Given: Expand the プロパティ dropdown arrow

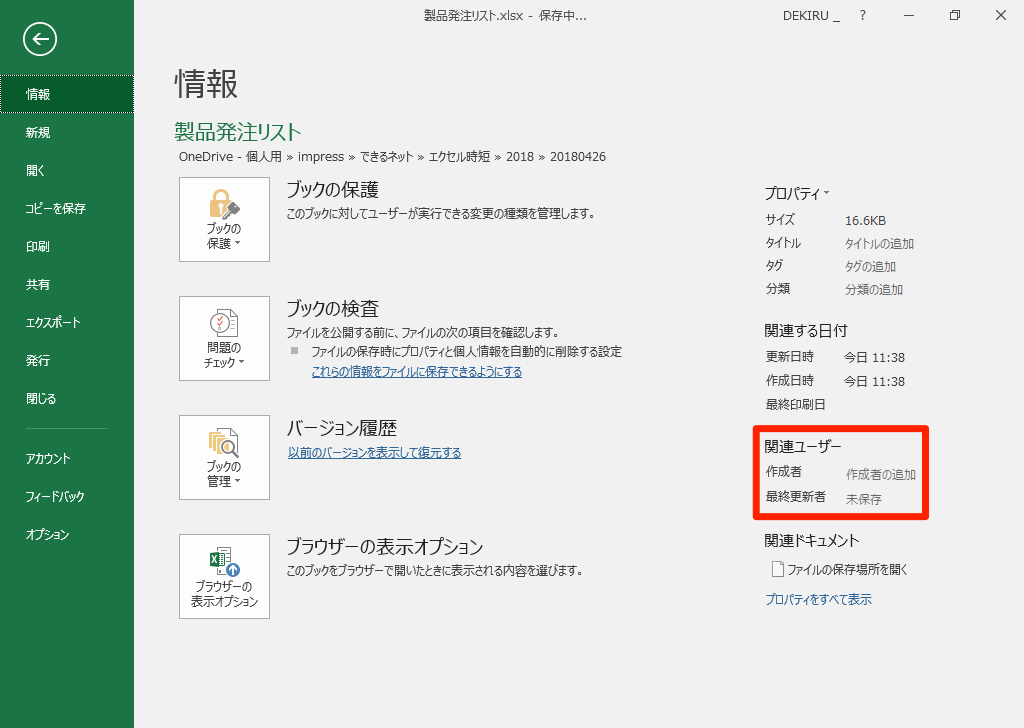Looking at the screenshot, I should point(827,193).
